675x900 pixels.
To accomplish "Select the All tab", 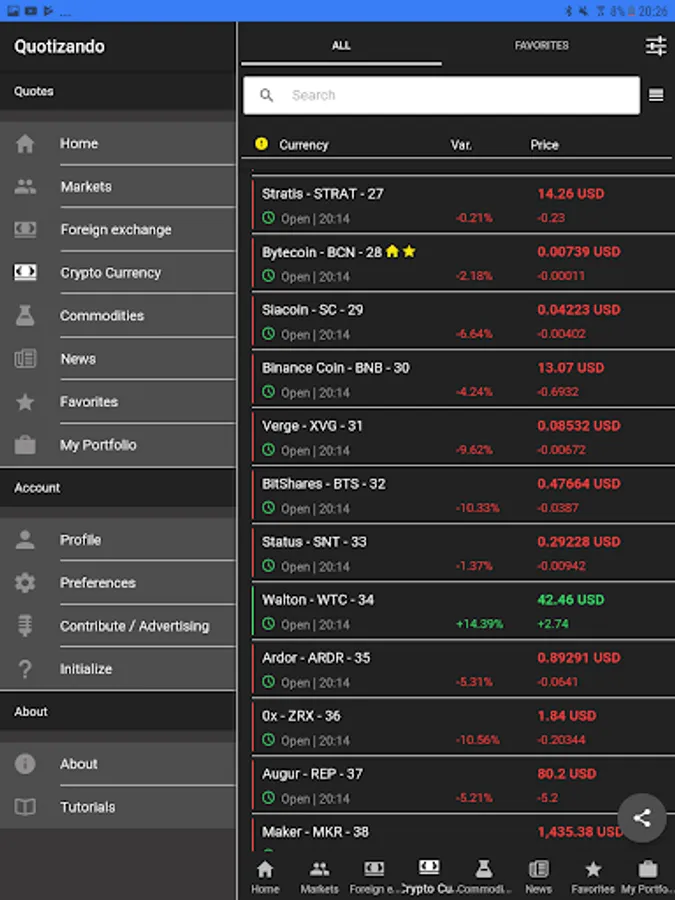I will click(x=341, y=46).
